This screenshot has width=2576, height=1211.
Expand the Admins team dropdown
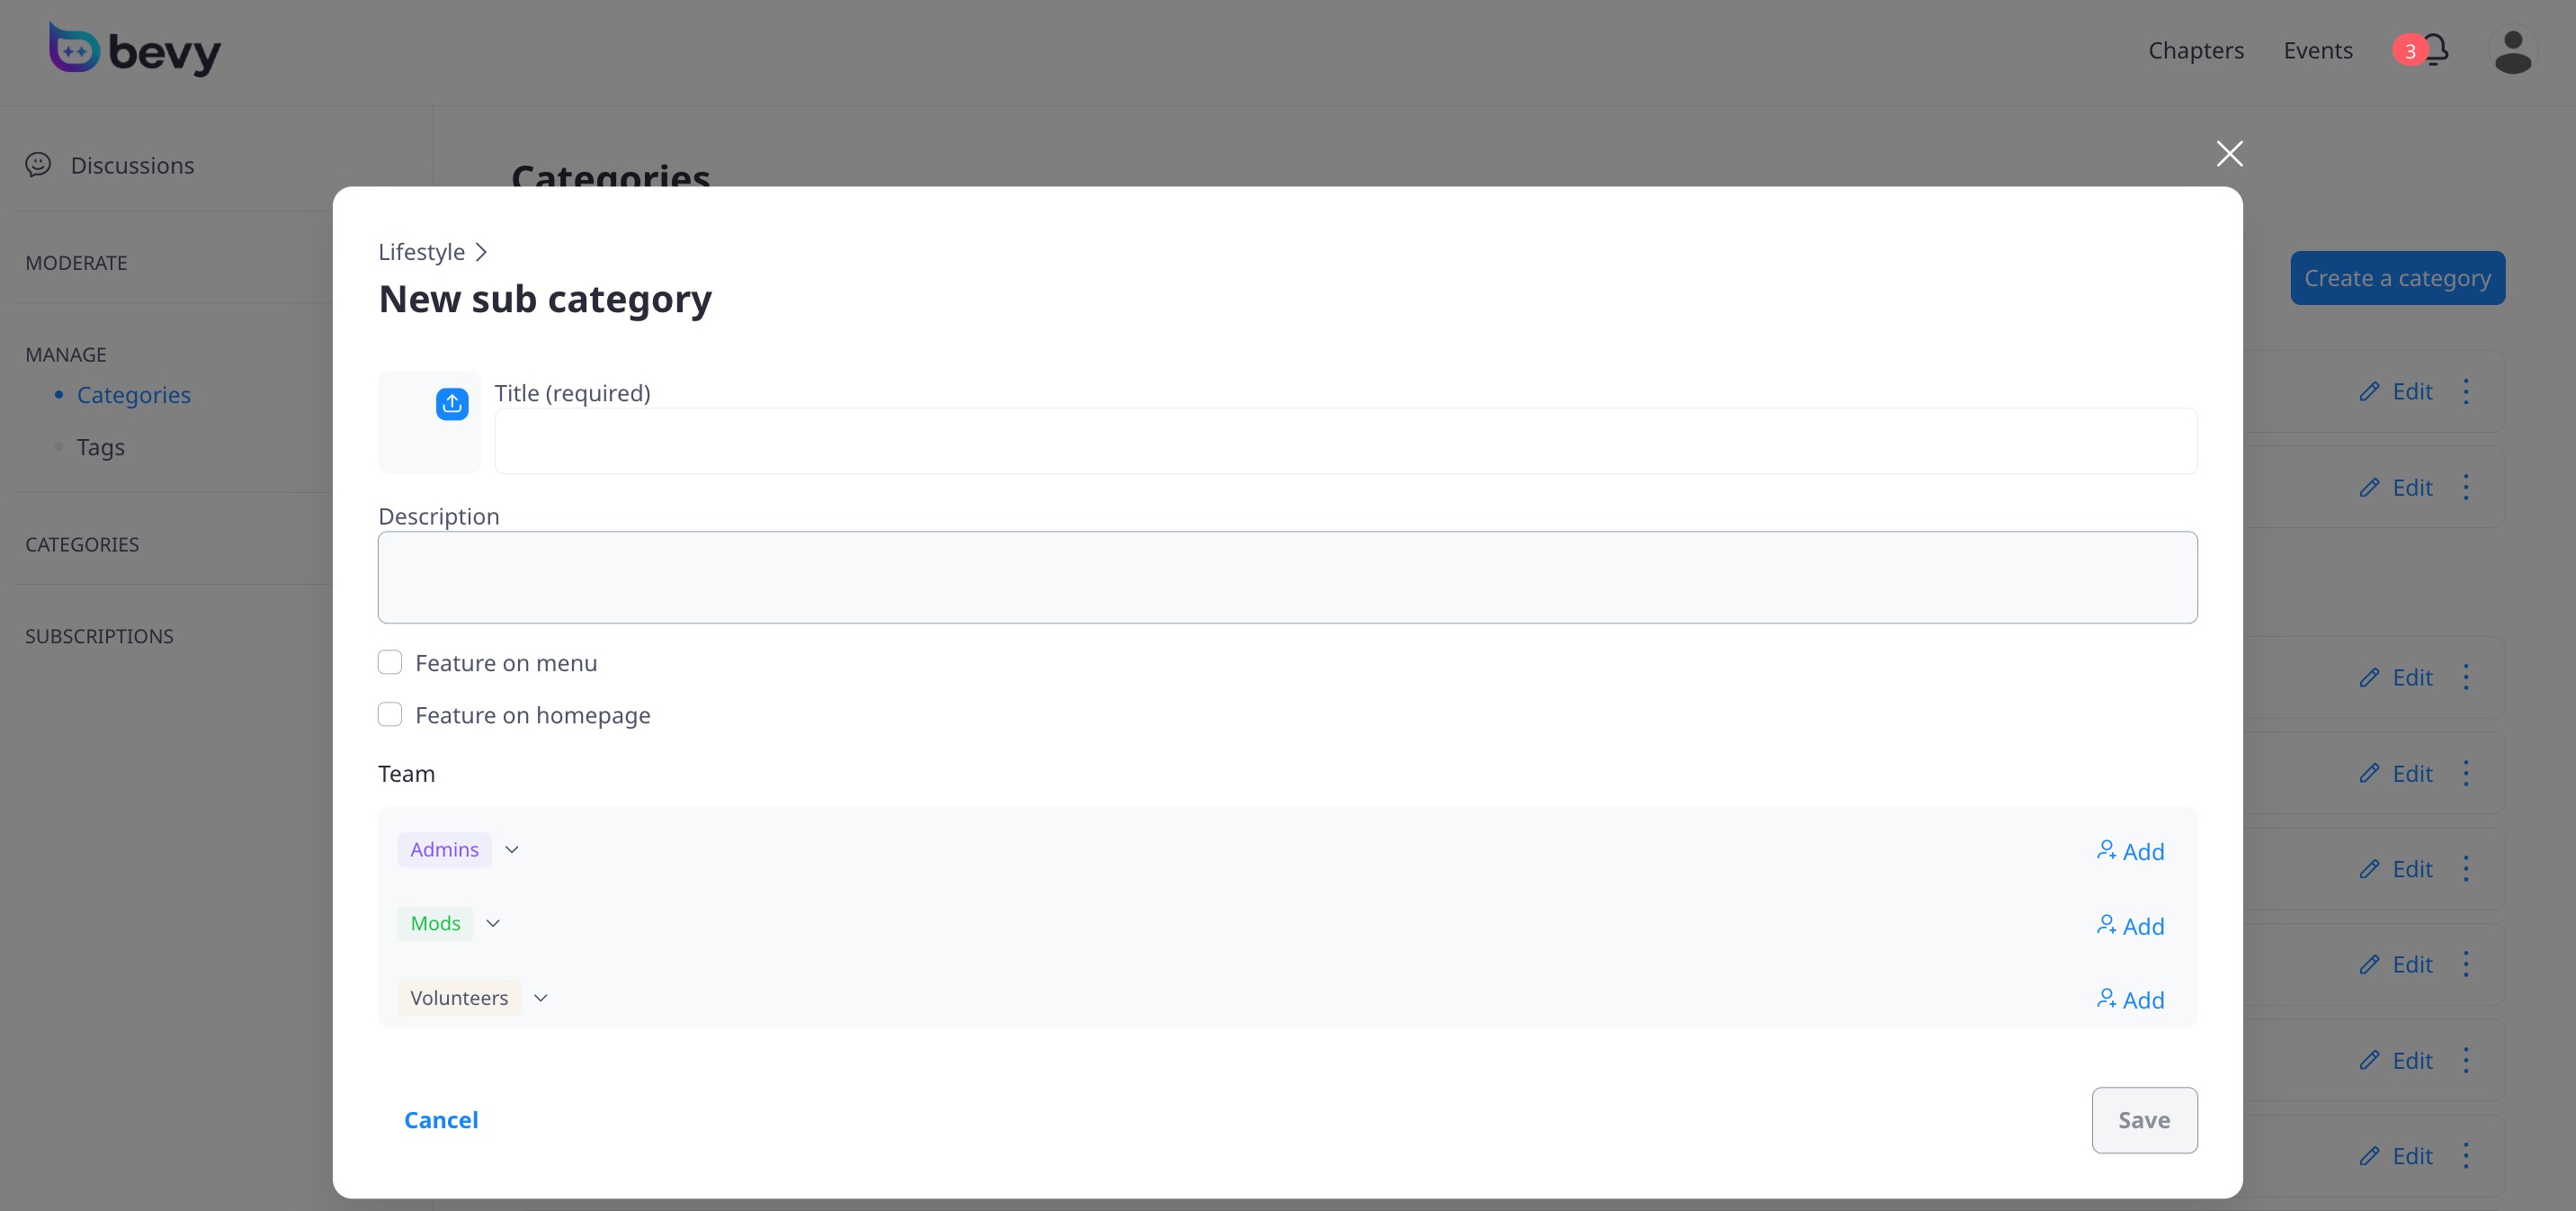[512, 849]
